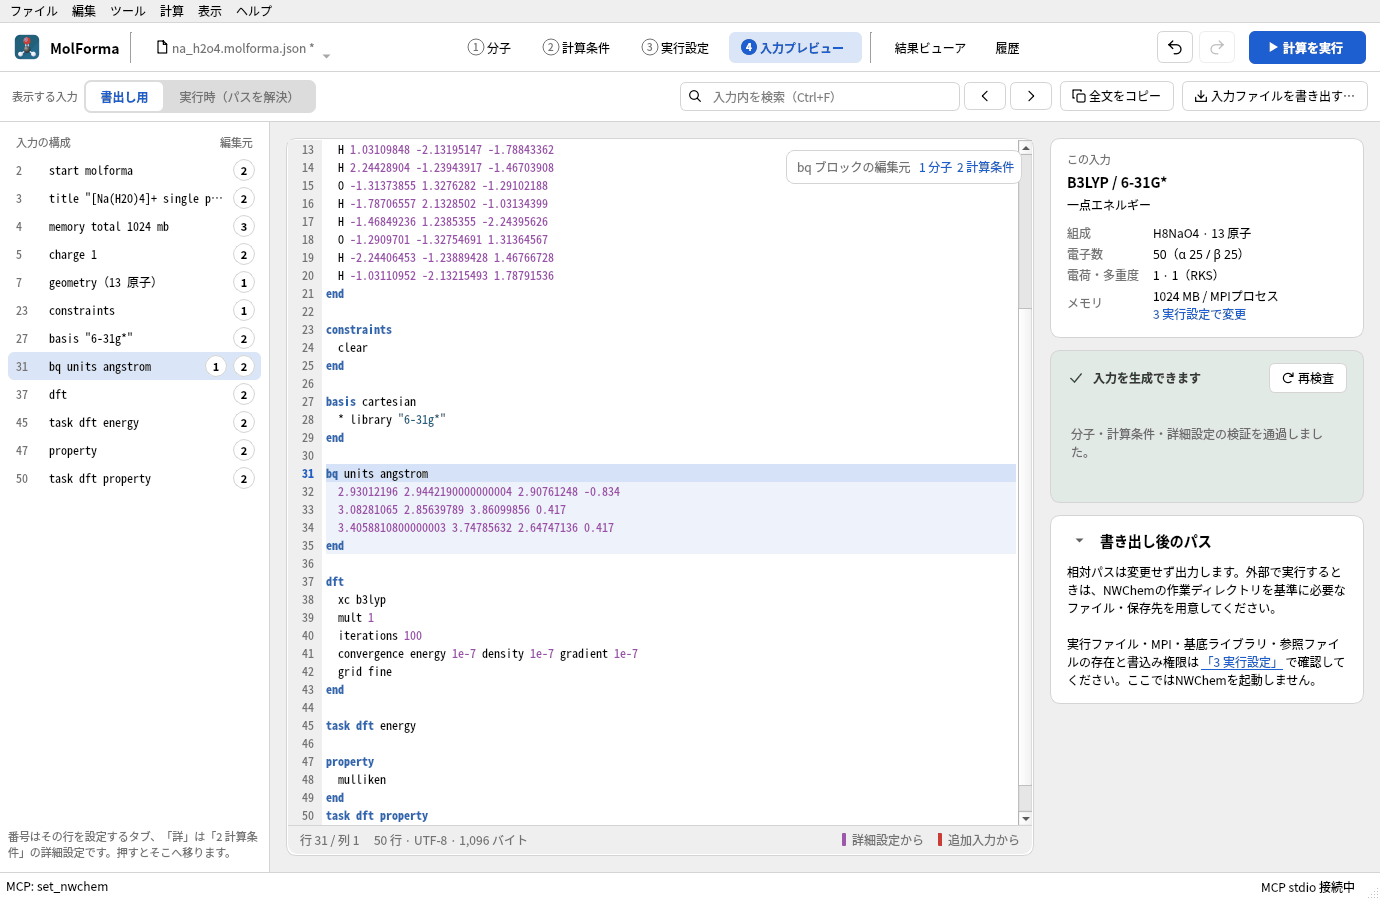Collapse the 書き出し後のパス section

pos(1079,541)
